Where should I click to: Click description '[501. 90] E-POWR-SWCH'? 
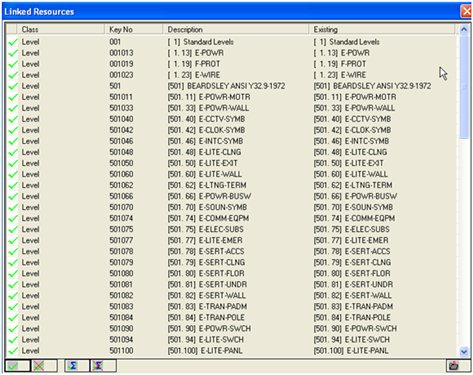pos(209,328)
